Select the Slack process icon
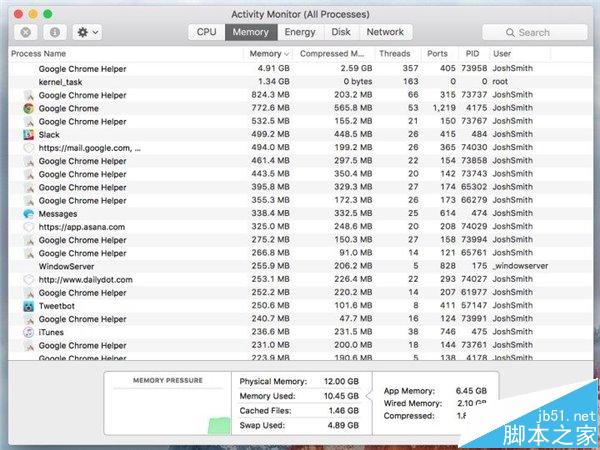The width and height of the screenshot is (600, 450). (29, 135)
